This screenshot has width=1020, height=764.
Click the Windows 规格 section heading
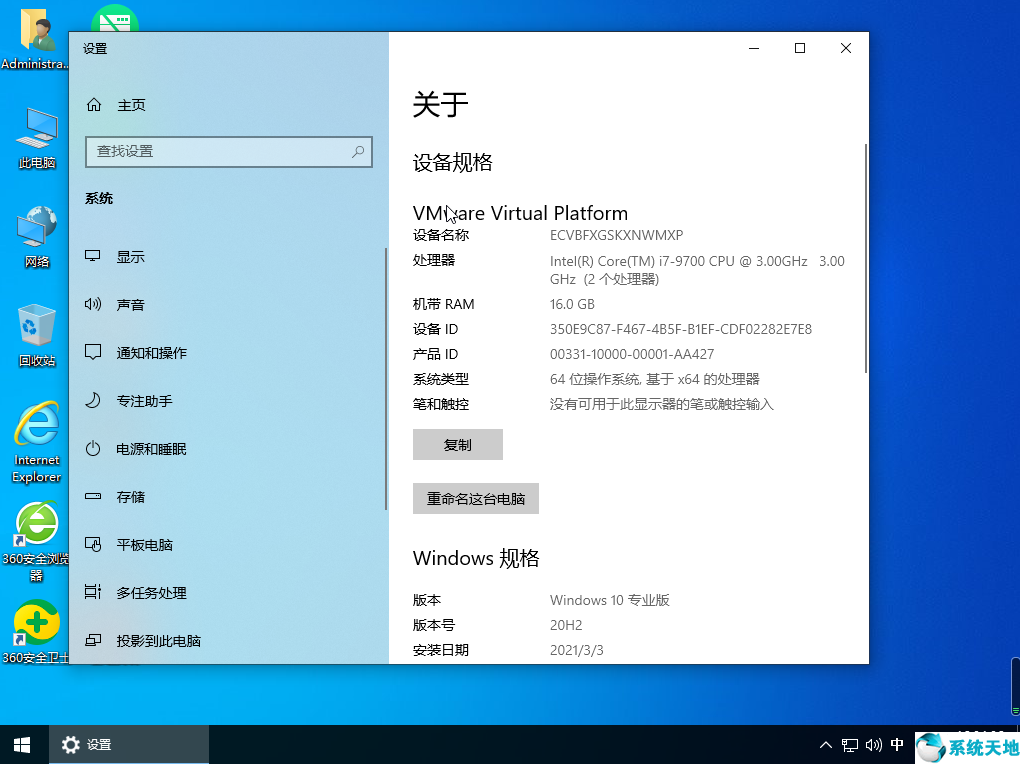476,558
